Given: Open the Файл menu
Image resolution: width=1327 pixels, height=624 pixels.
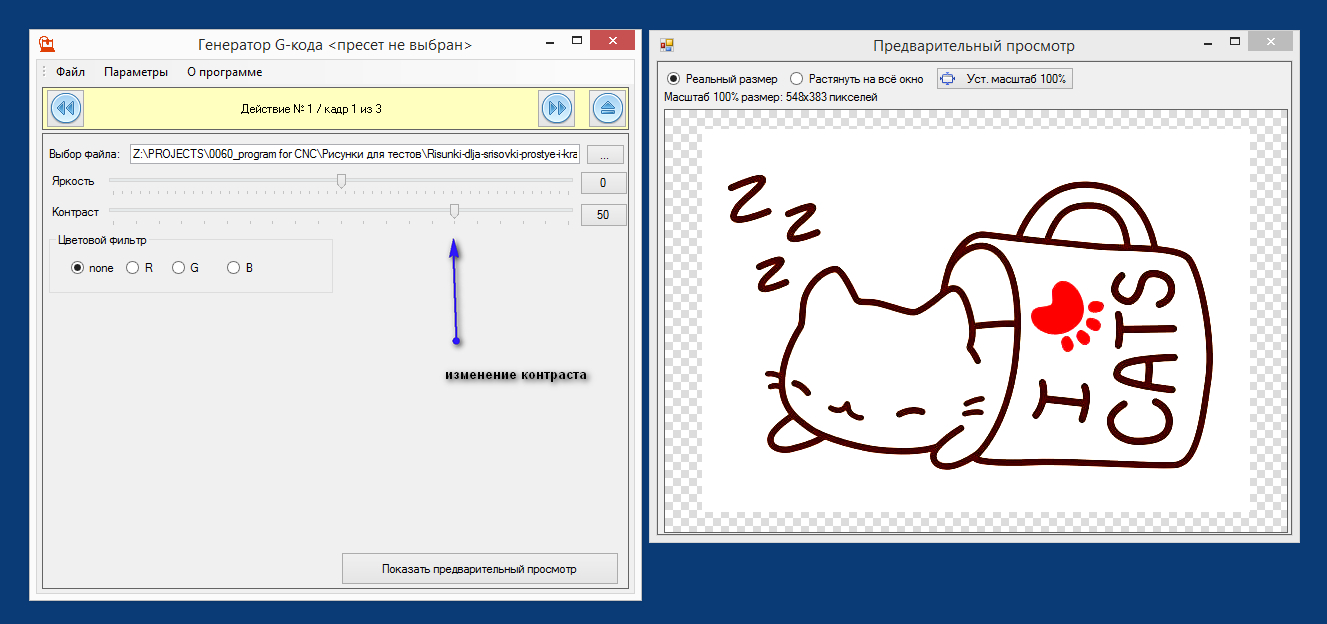Looking at the screenshot, I should pos(70,72).
